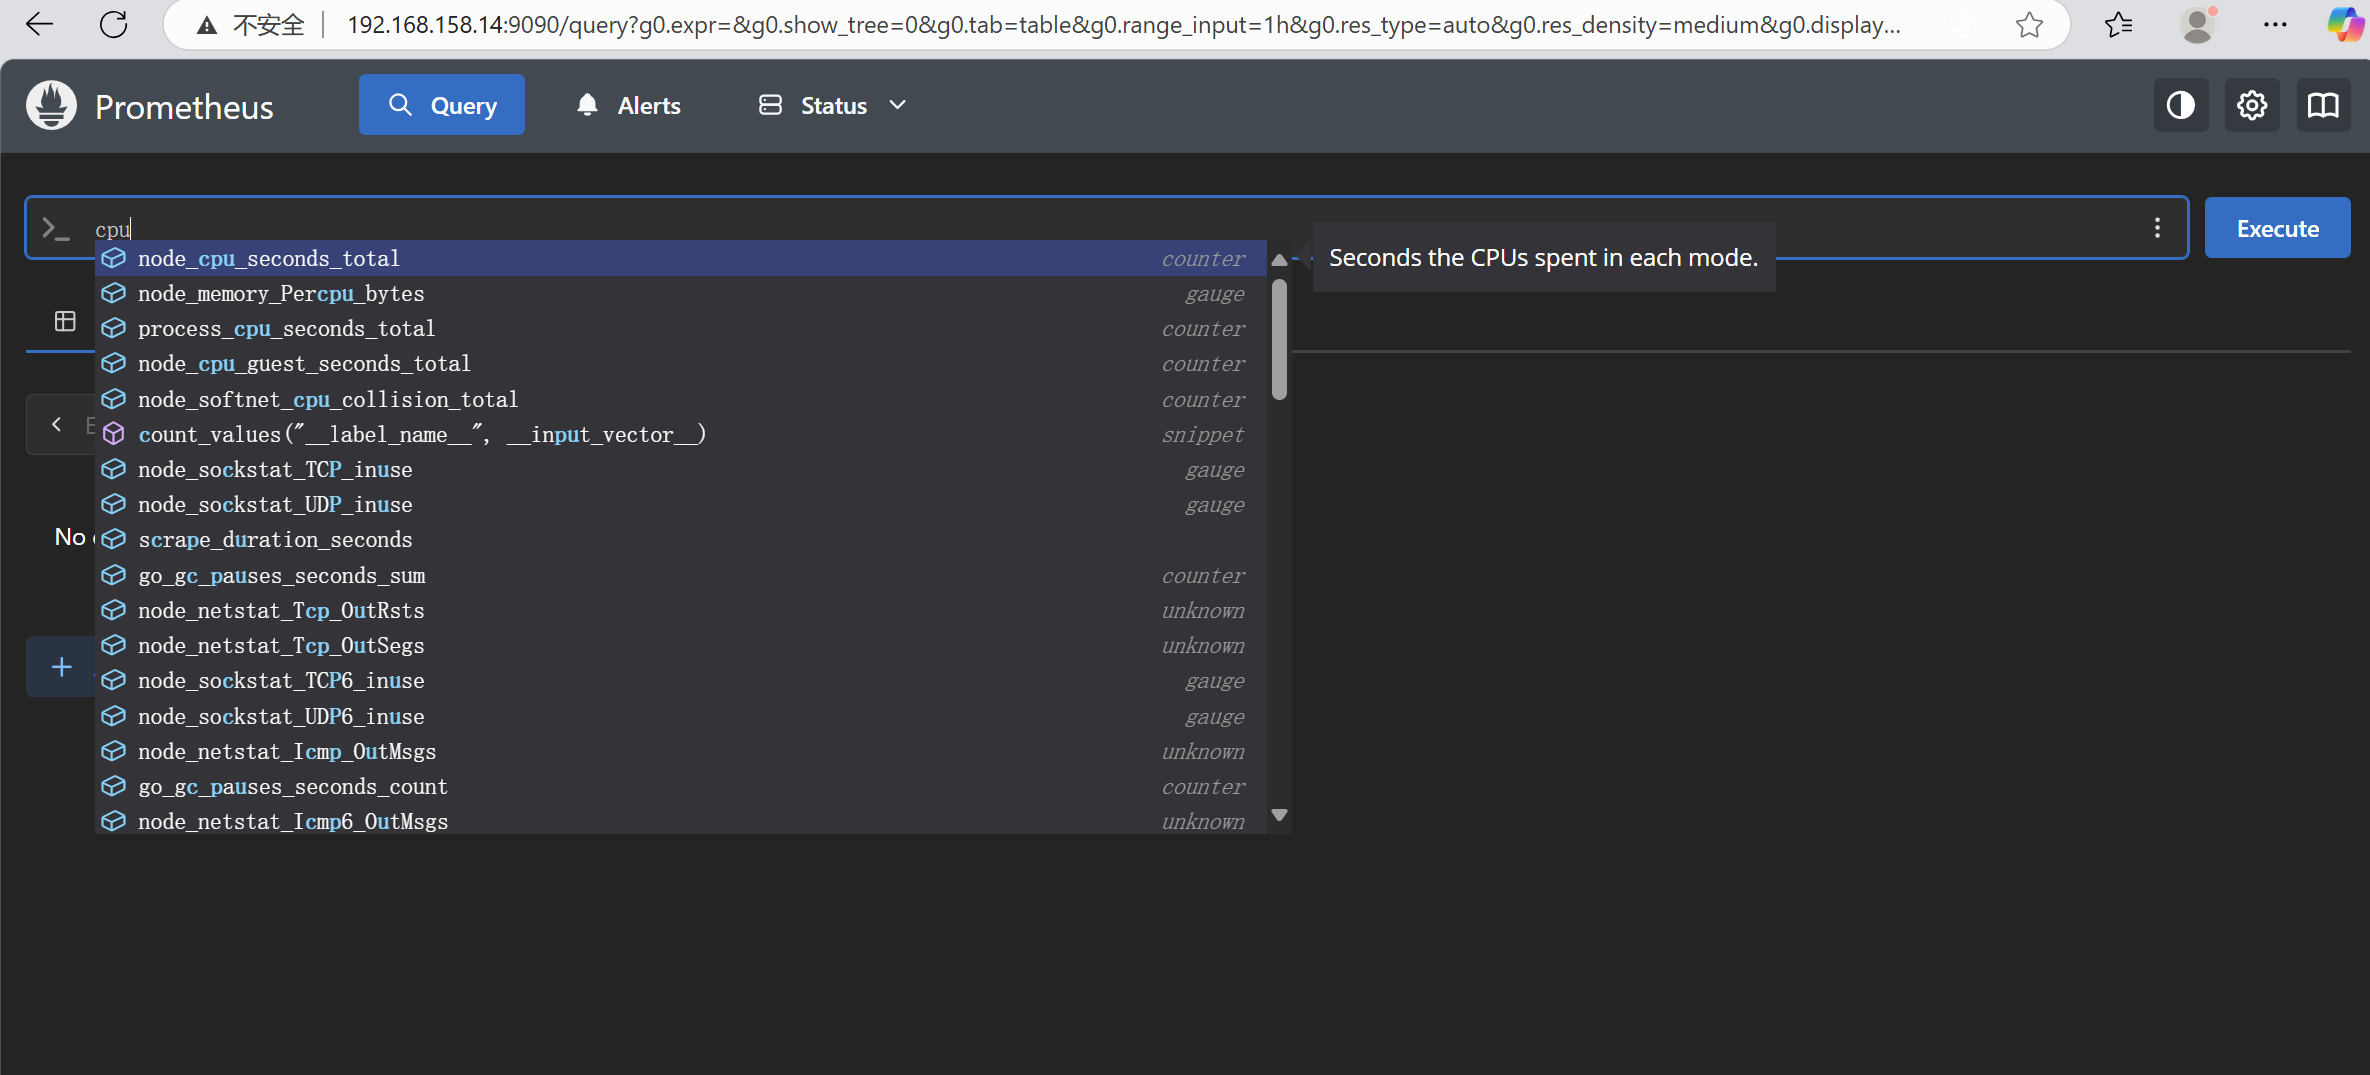Click the metric cube icon beside process_cpu_seconds_total

pyautogui.click(x=114, y=328)
